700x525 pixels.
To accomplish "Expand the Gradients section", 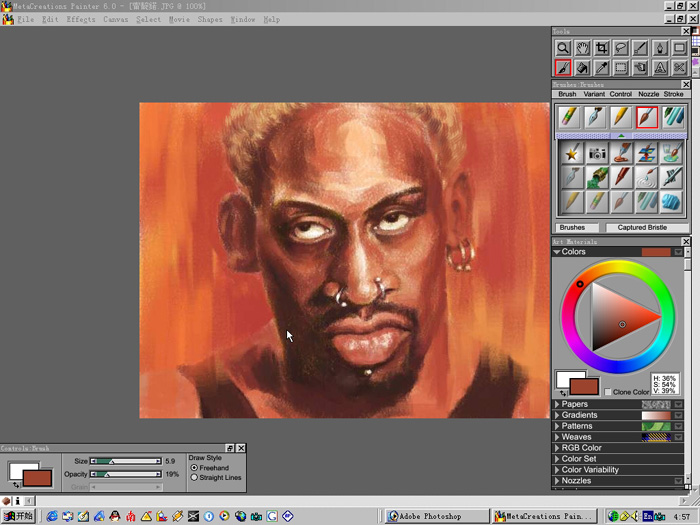I will point(557,415).
